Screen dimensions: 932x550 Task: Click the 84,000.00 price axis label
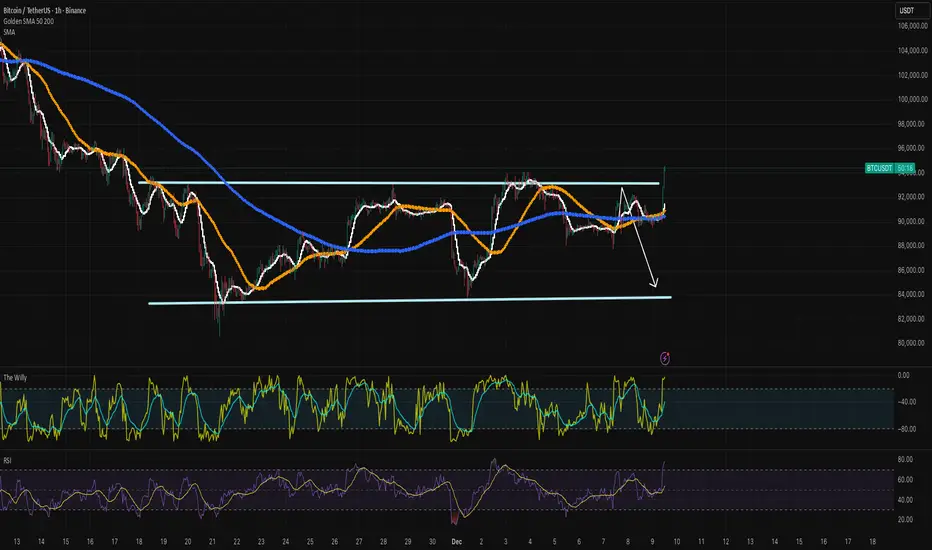click(911, 294)
